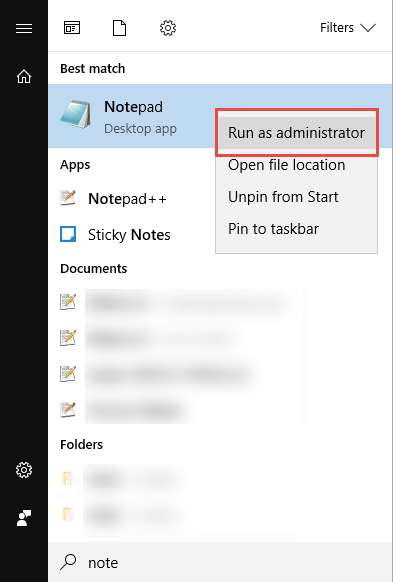The height and width of the screenshot is (582, 393).
Task: Click the Apps section header
Action: point(75,165)
